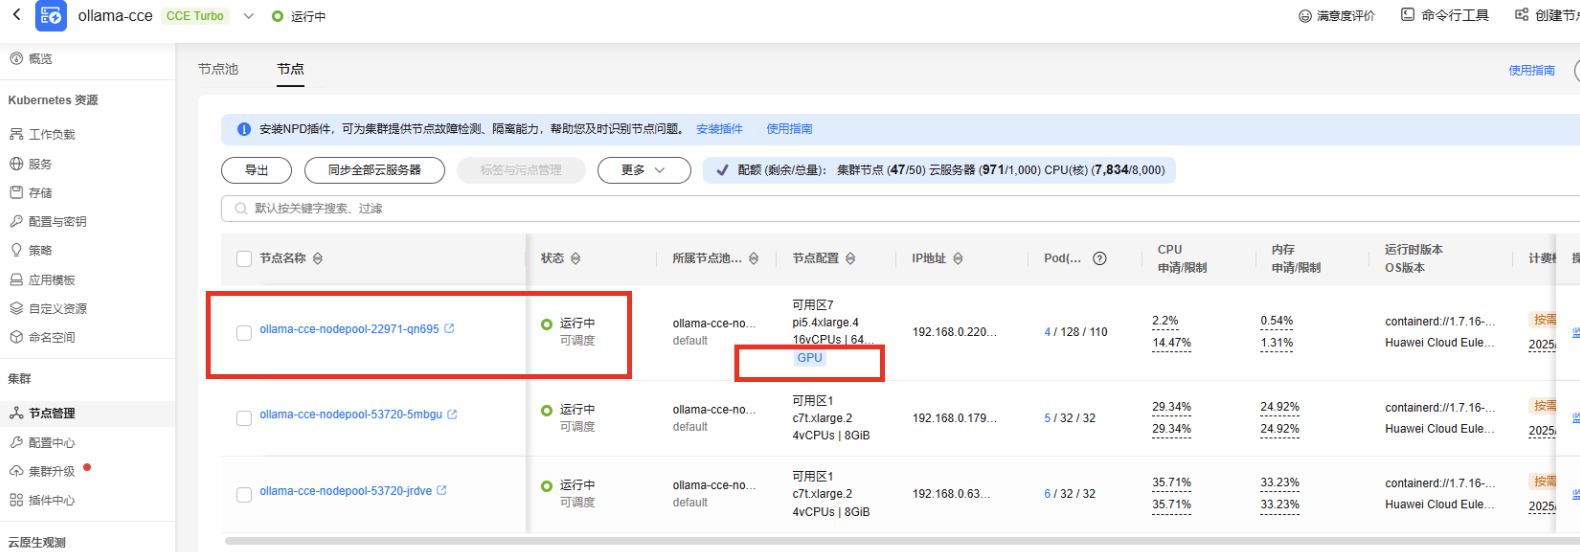This screenshot has height=552, width=1580.
Task: Click the blue CCE cluster logo icon
Action: (x=51, y=16)
